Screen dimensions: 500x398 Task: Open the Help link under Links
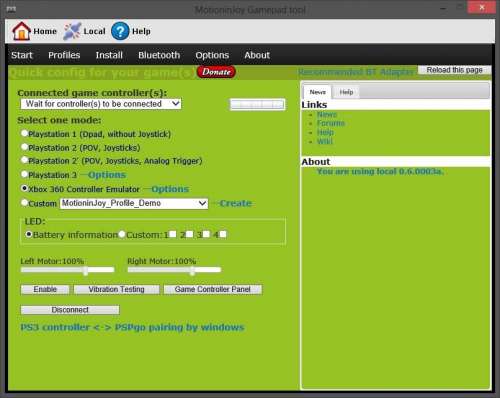pyautogui.click(x=325, y=132)
